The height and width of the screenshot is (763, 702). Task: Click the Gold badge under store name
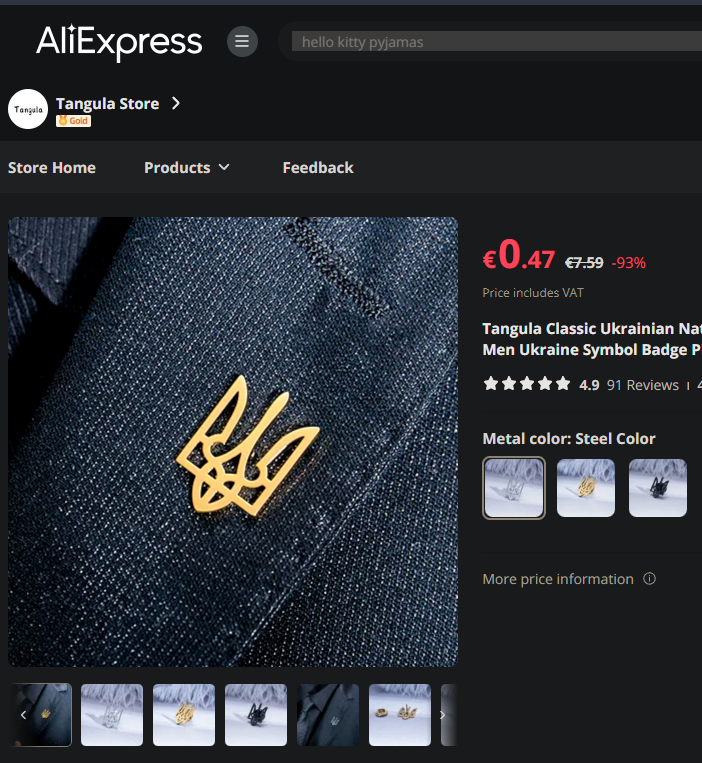[x=73, y=121]
